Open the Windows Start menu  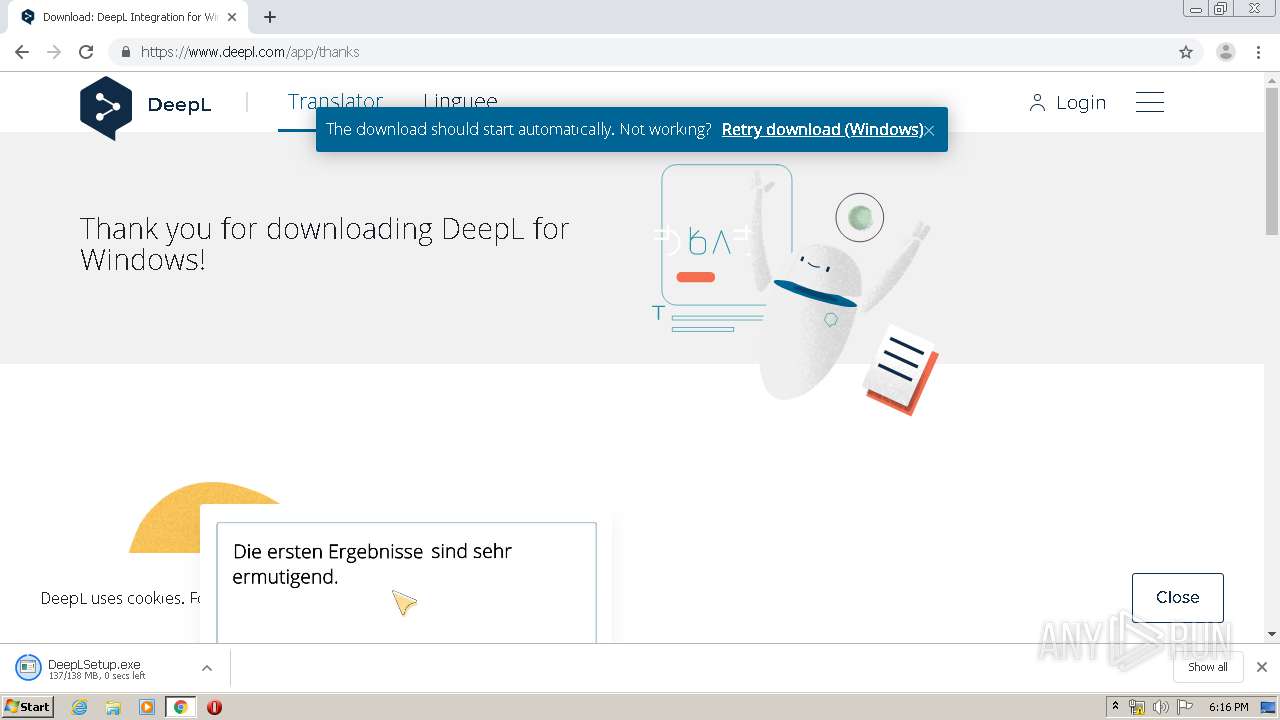[28, 706]
